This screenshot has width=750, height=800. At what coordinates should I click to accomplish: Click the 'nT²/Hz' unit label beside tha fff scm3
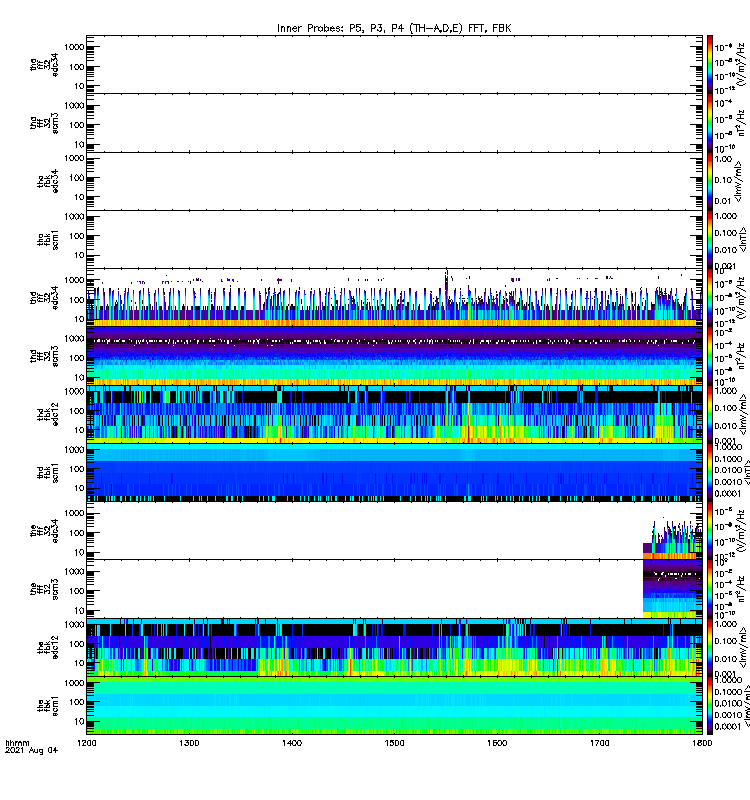[741, 124]
